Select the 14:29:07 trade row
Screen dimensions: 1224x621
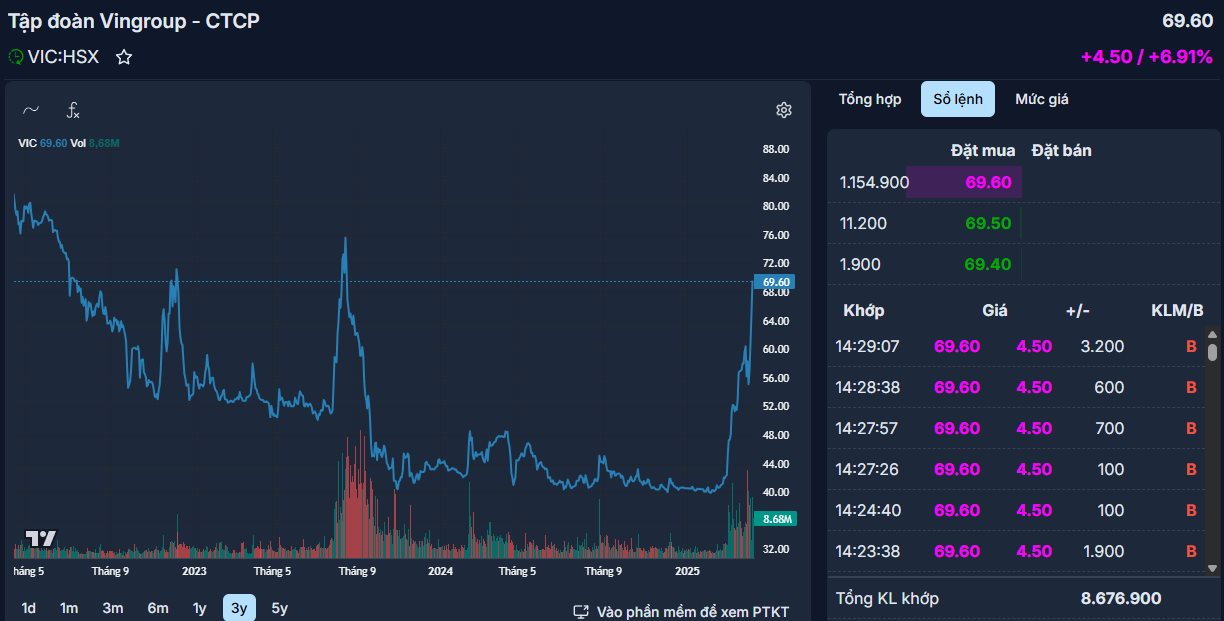click(1017, 346)
